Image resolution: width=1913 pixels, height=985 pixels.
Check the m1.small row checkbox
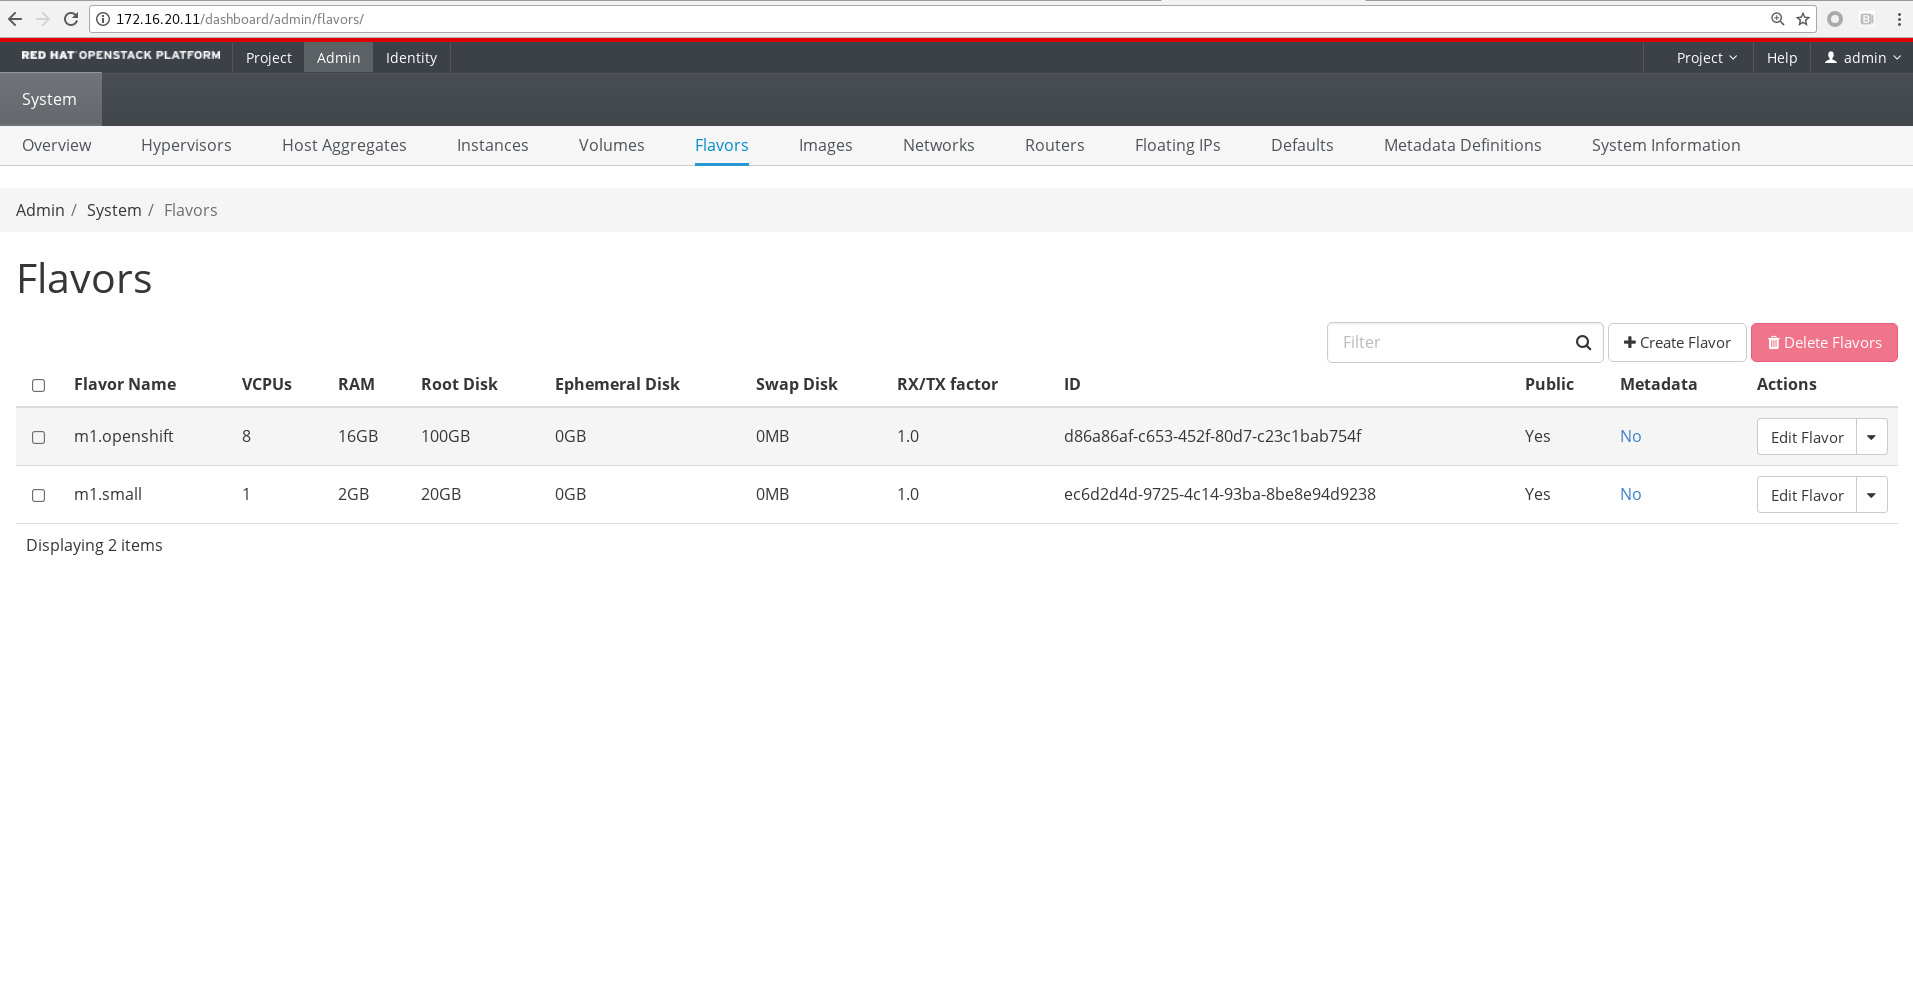[x=39, y=495]
